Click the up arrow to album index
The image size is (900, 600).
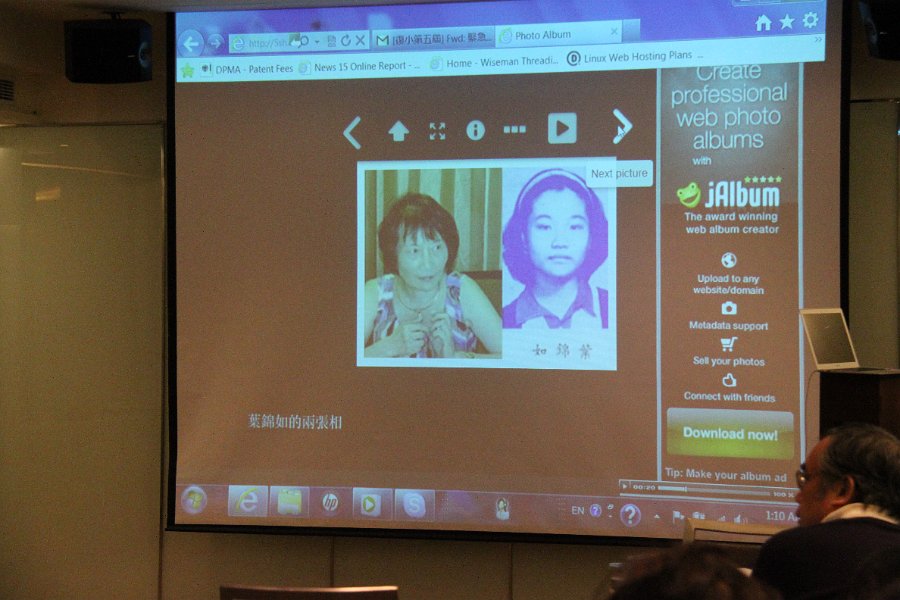pyautogui.click(x=398, y=131)
